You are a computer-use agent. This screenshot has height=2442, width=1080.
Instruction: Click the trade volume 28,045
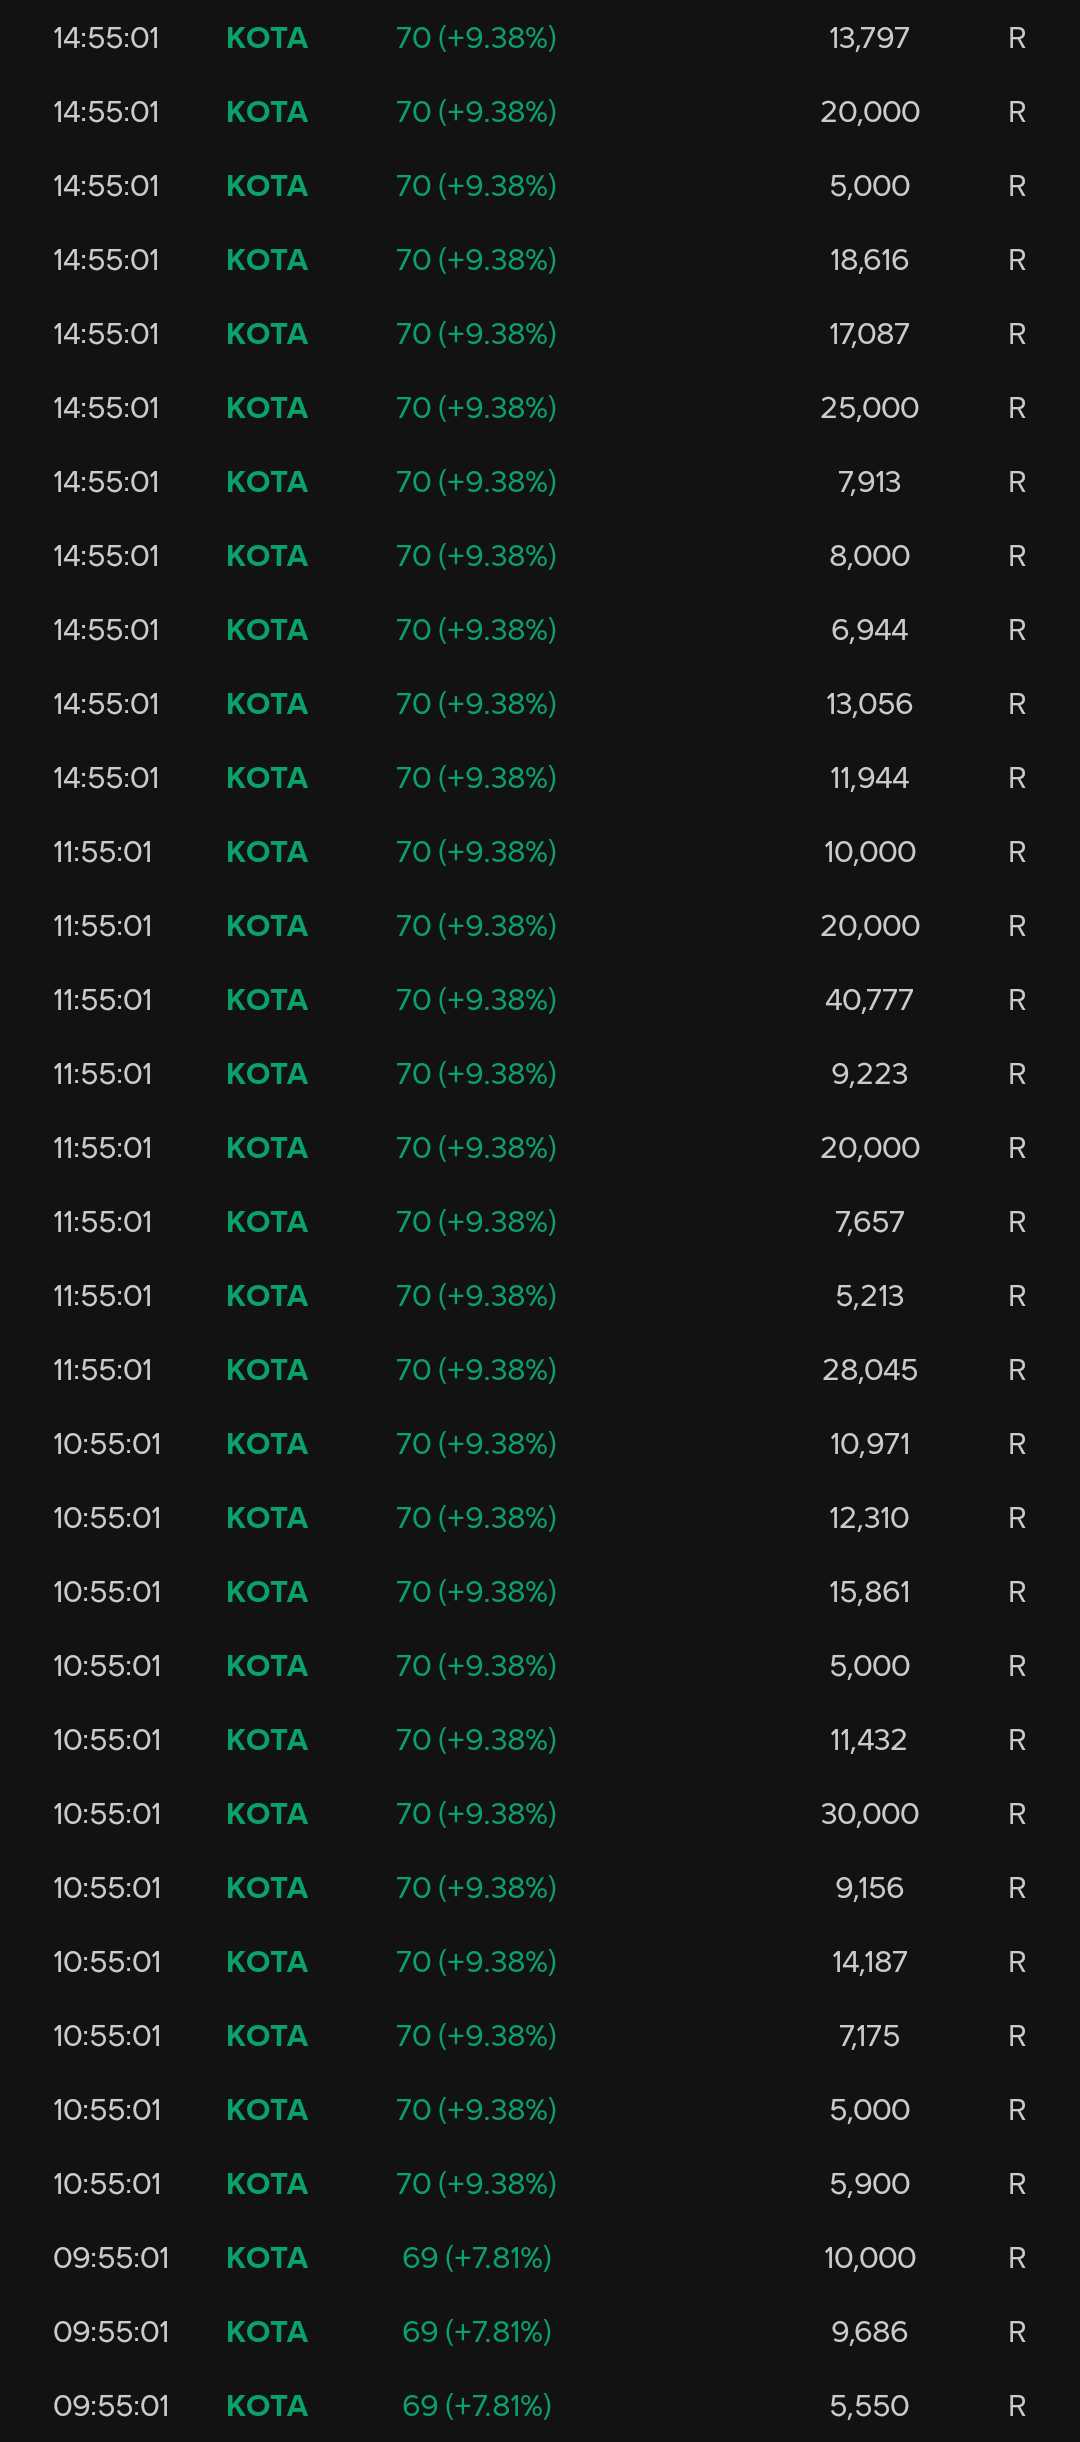click(x=868, y=1370)
